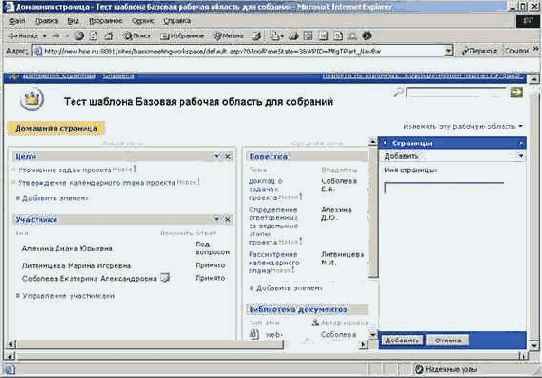Open the address bar dropdown arrow
Image resolution: width=542 pixels, height=378 pixels.
tap(448, 51)
